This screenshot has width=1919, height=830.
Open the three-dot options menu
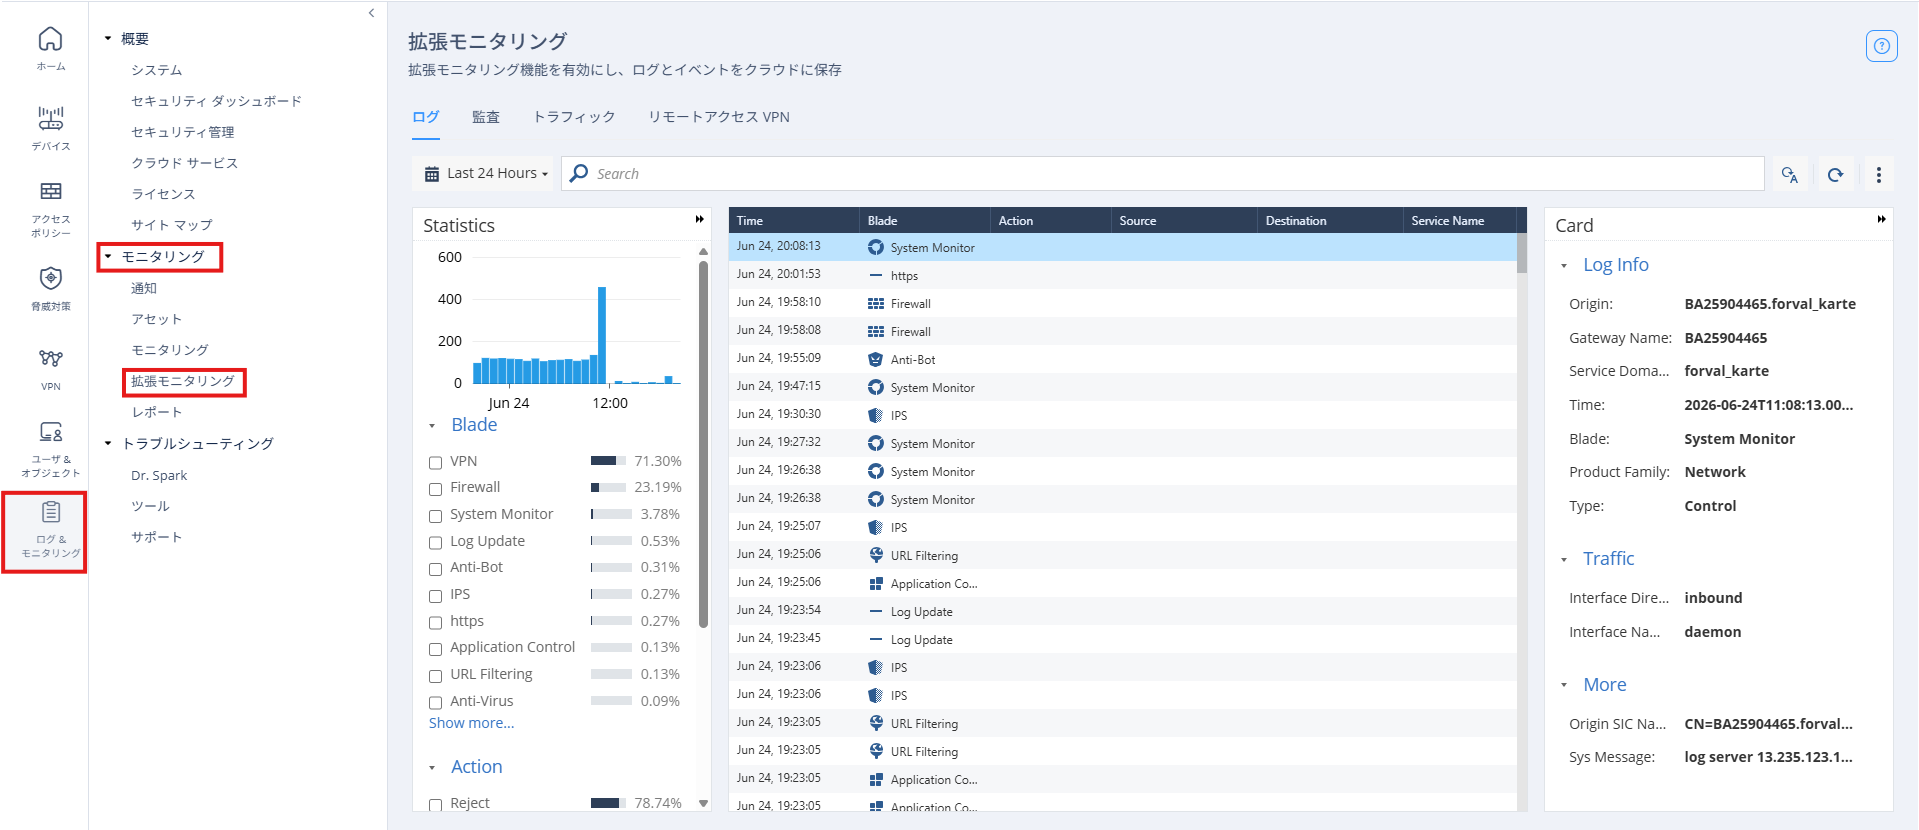(1878, 174)
